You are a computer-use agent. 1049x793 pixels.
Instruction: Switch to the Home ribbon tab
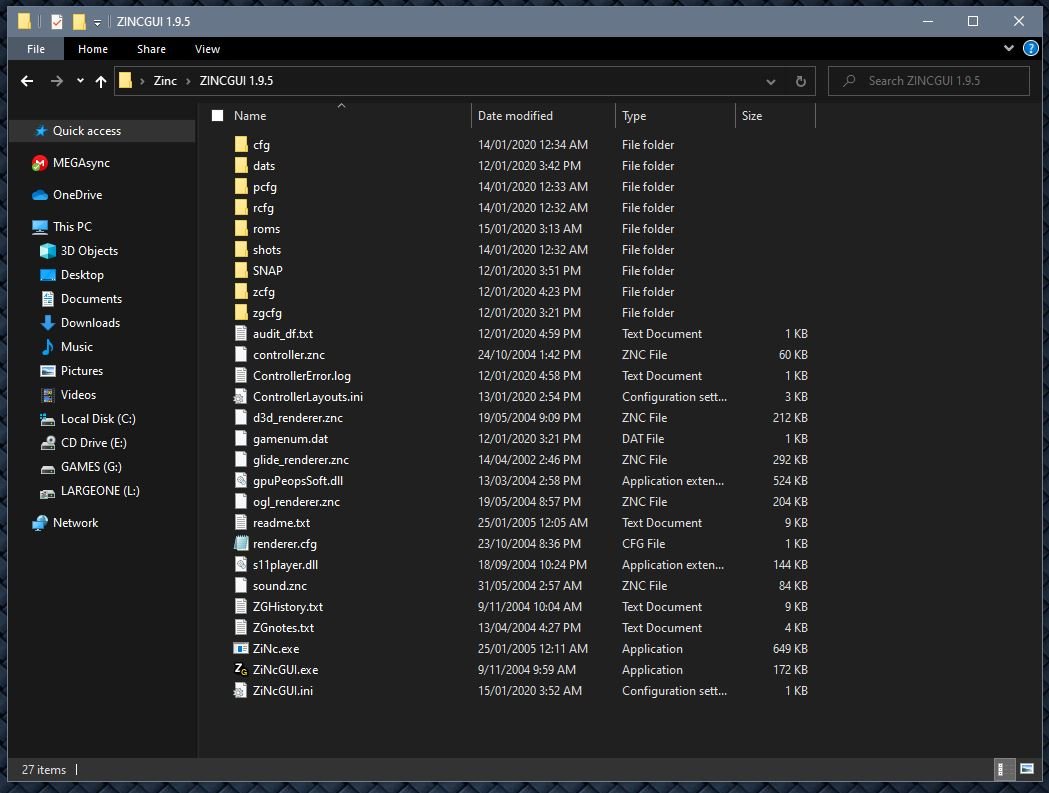pos(93,49)
